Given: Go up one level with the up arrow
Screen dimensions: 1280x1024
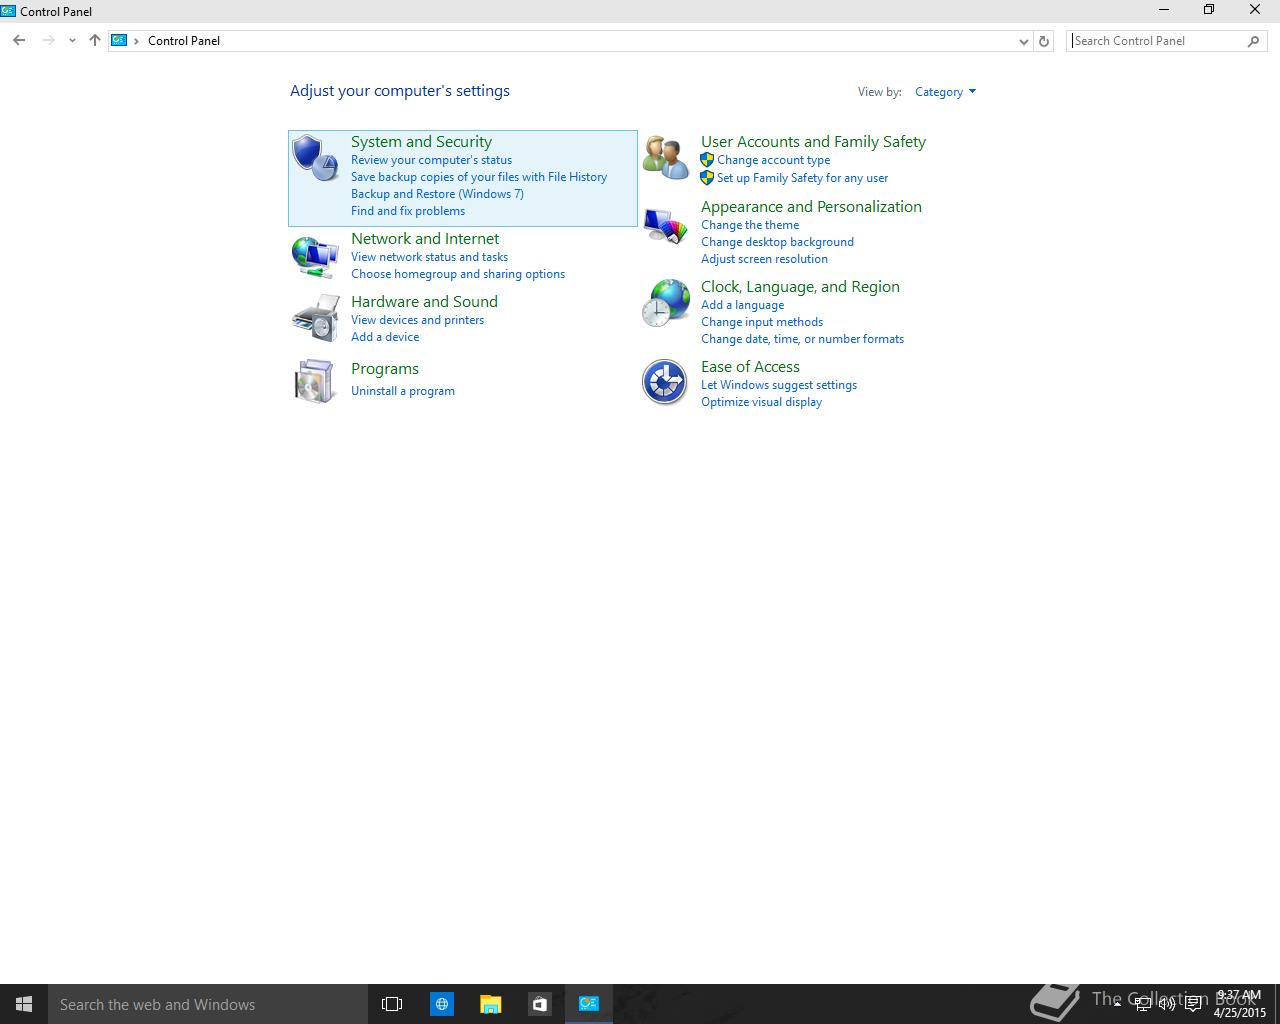Looking at the screenshot, I should pos(95,41).
